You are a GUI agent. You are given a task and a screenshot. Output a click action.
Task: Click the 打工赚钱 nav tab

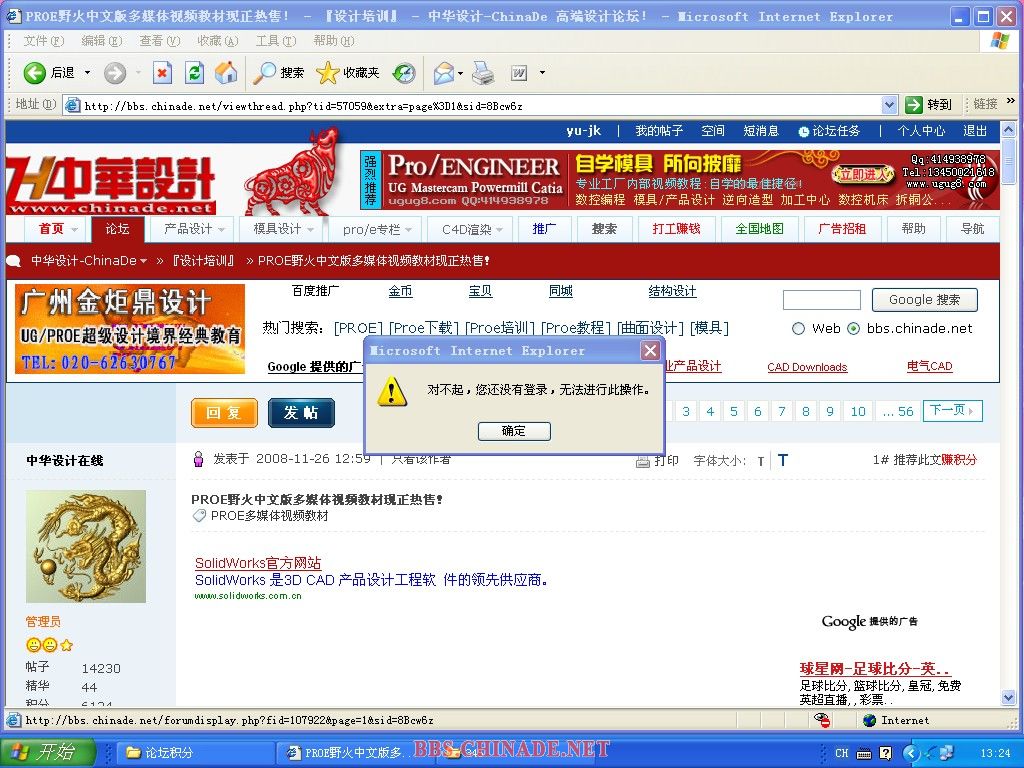675,229
